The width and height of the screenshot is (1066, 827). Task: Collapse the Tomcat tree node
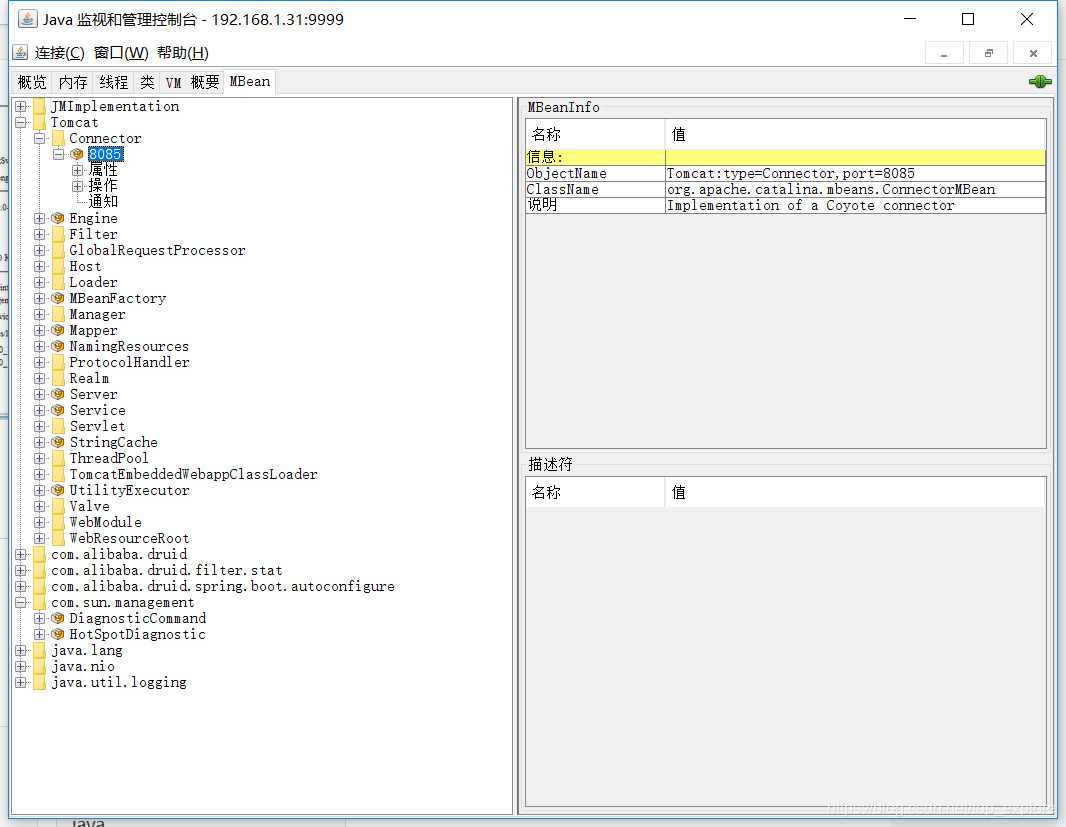21,122
